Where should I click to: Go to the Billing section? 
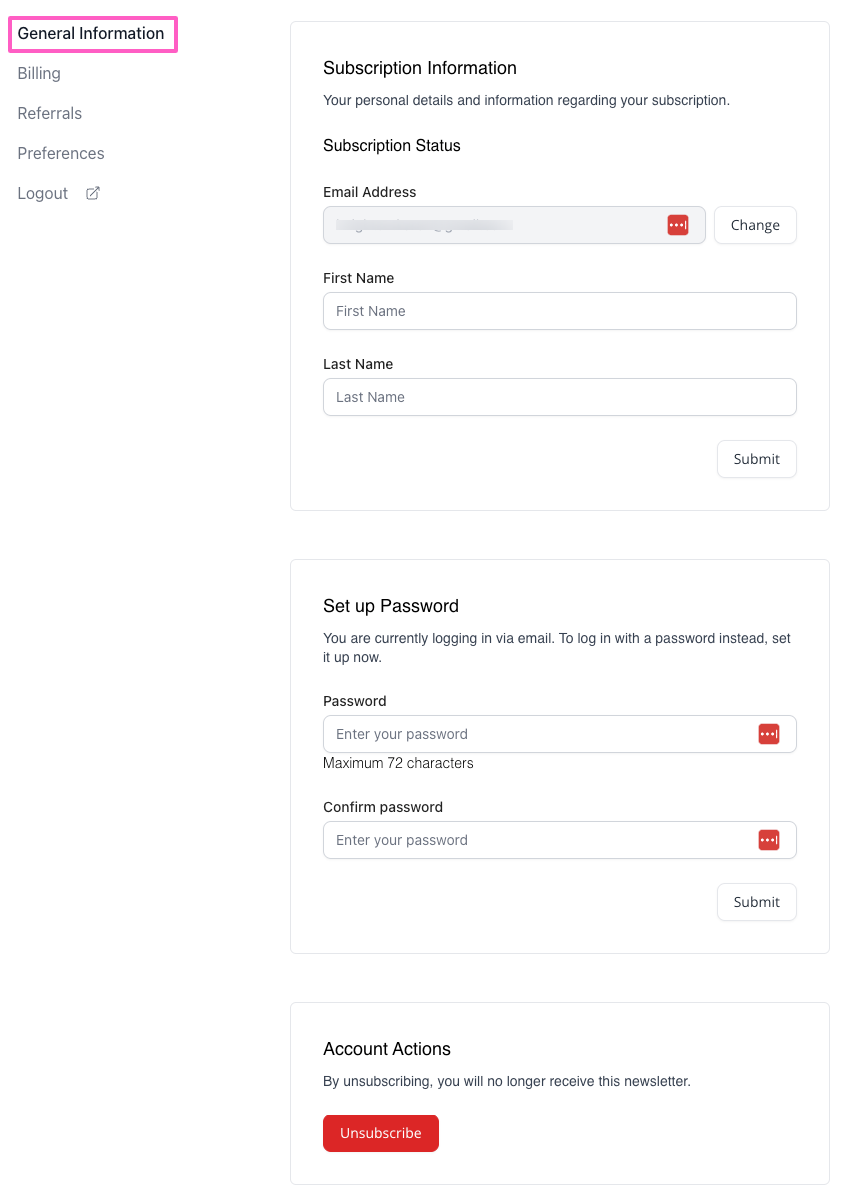click(x=39, y=73)
